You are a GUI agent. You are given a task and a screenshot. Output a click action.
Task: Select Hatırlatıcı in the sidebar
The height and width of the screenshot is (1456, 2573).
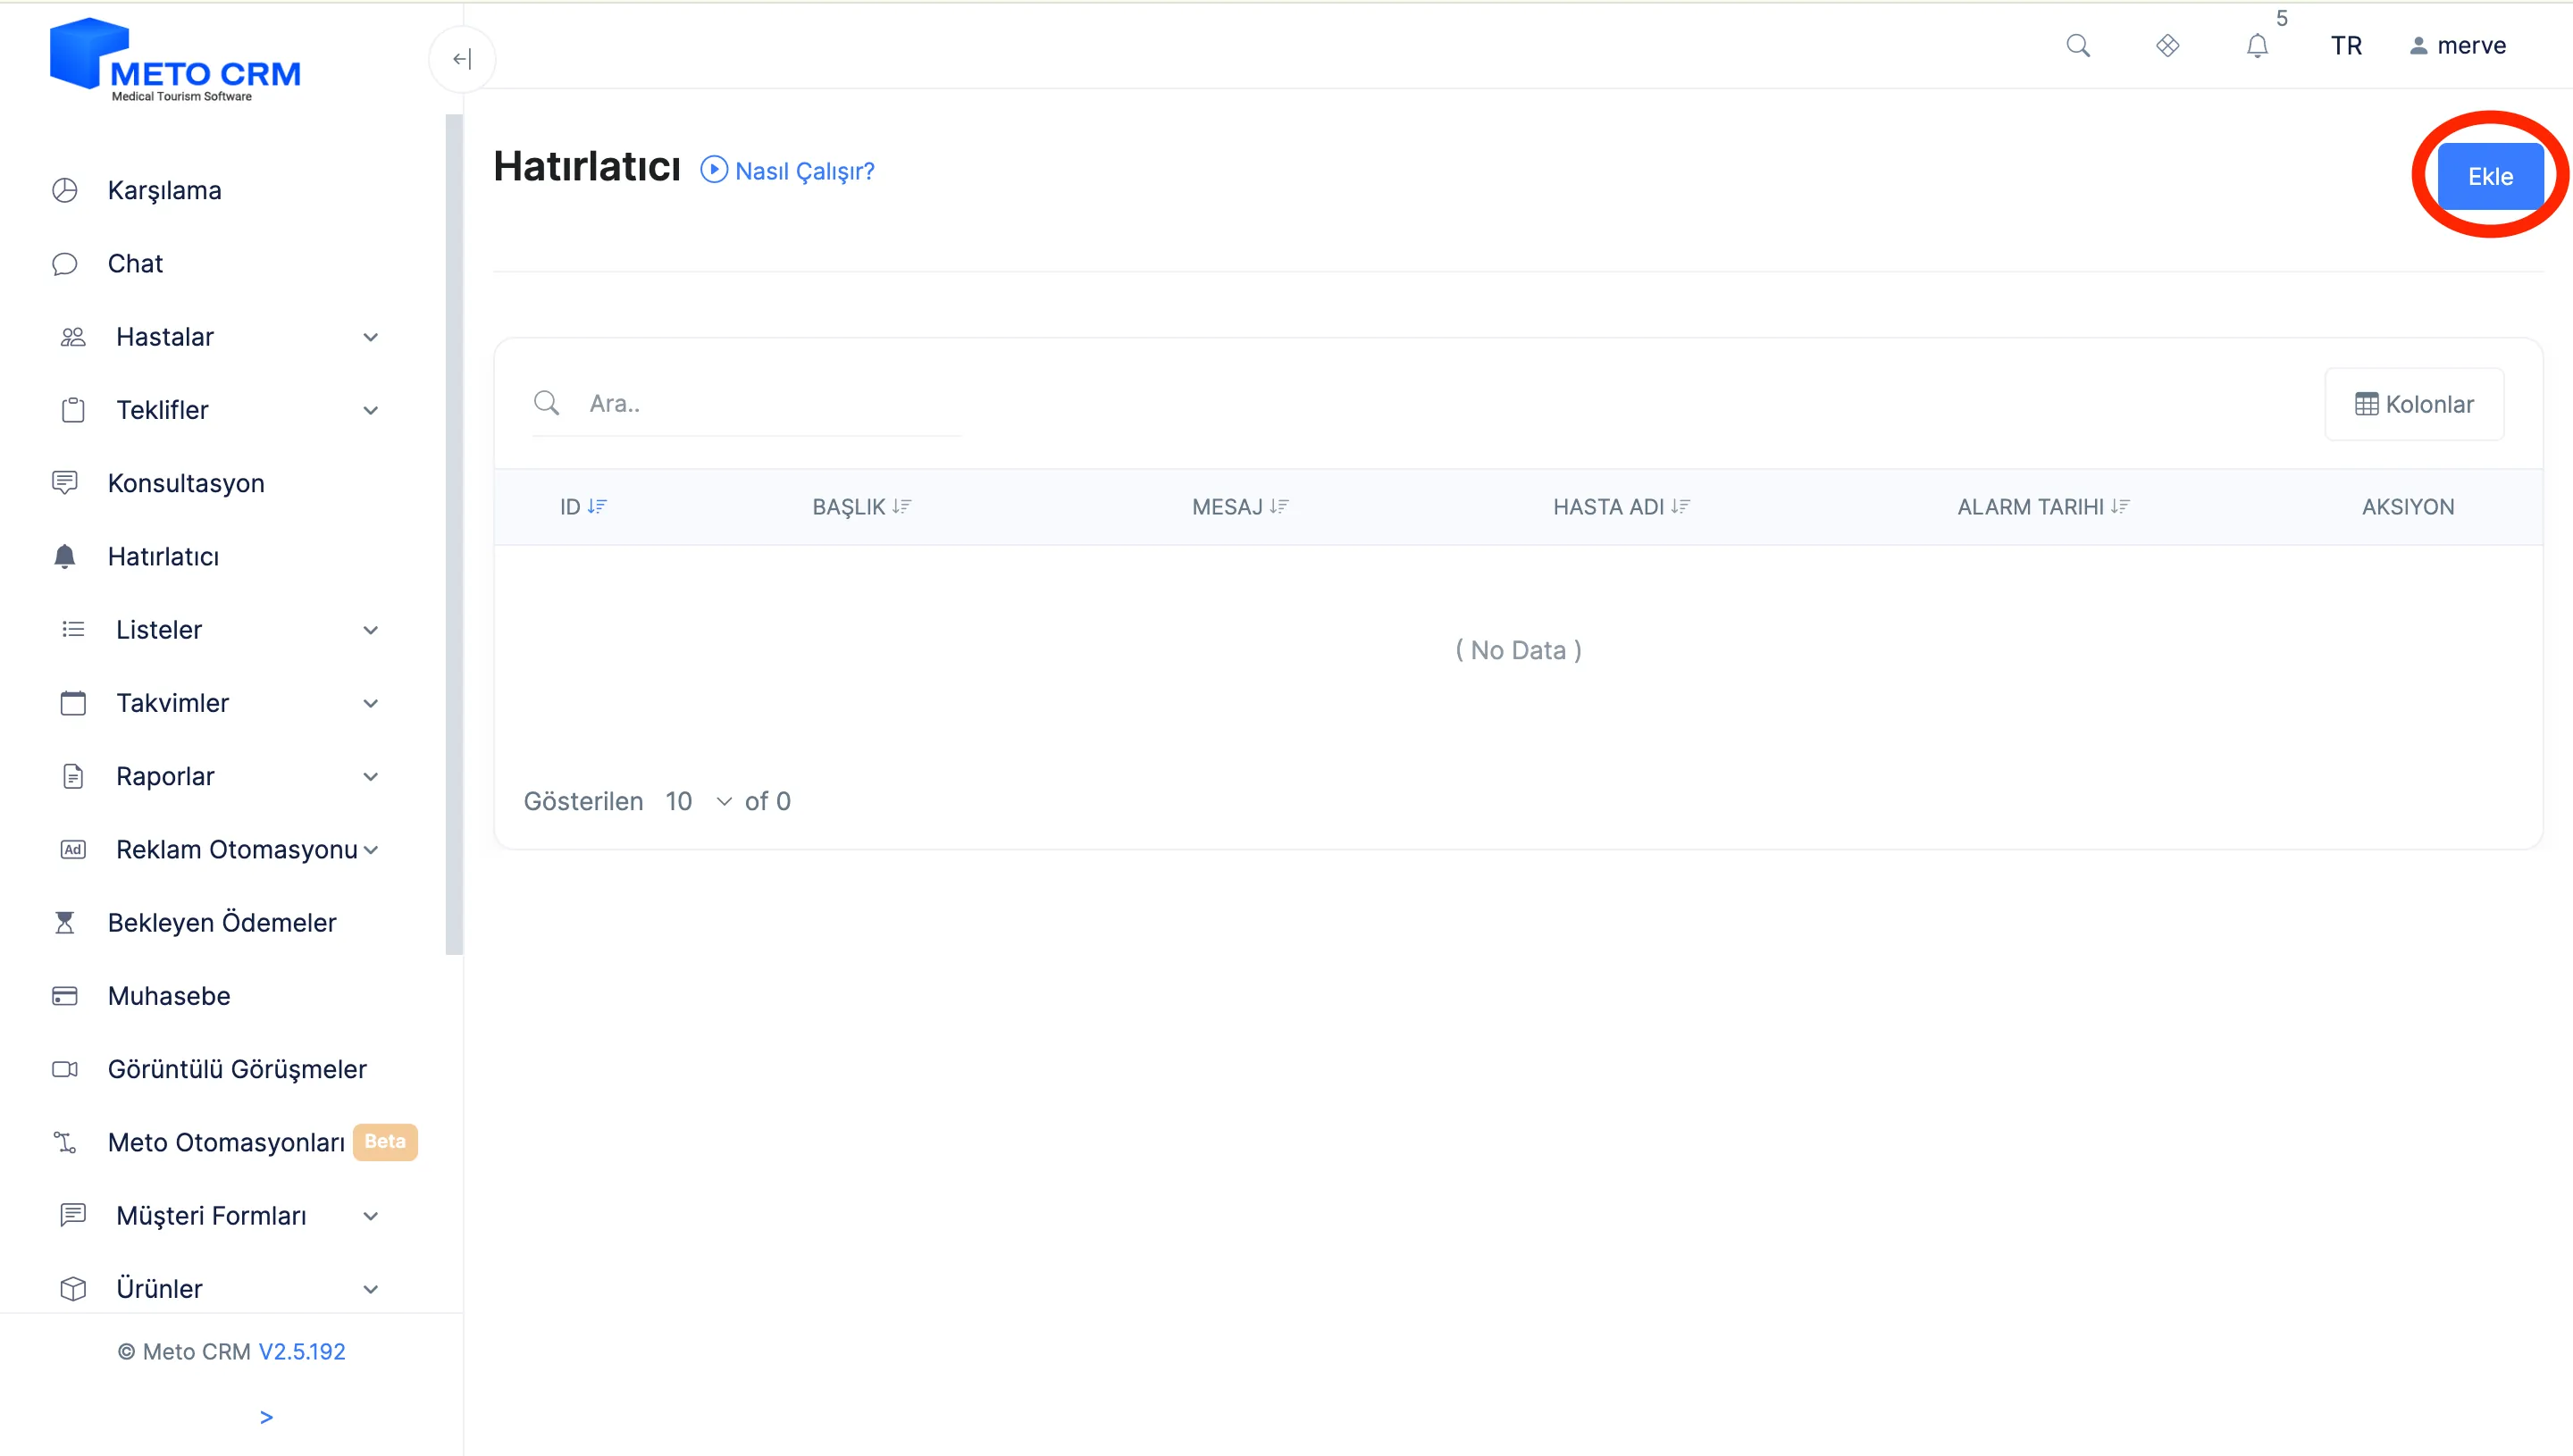(x=163, y=556)
